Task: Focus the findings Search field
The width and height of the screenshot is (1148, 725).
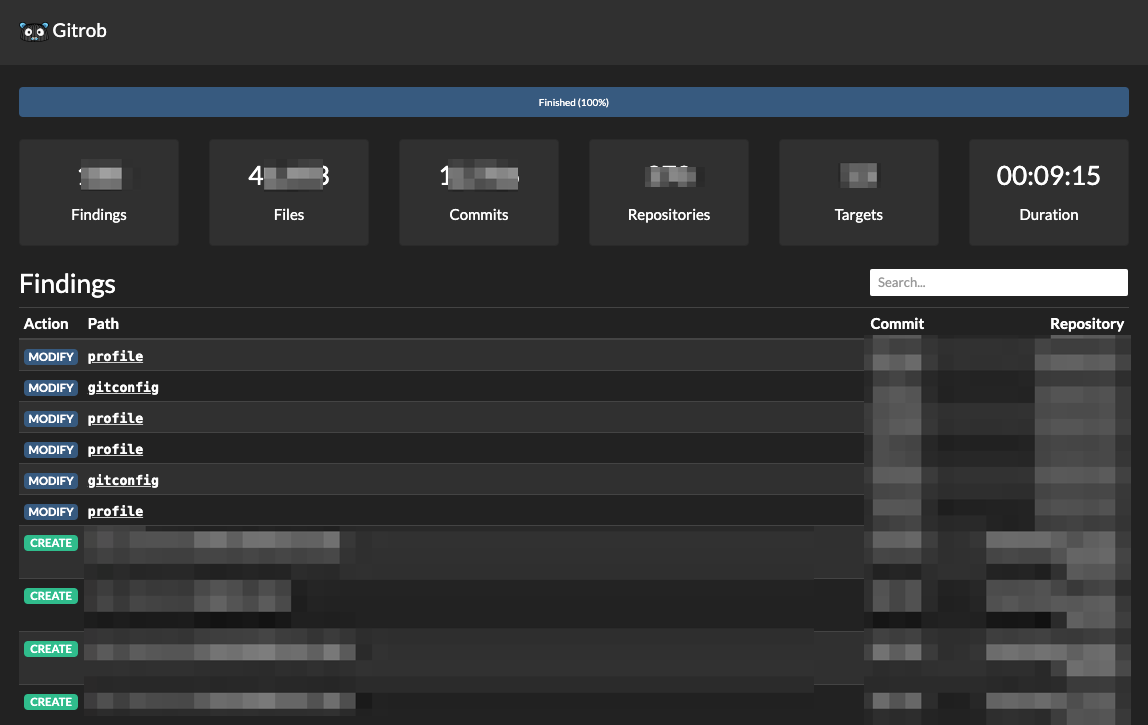Action: click(x=998, y=283)
